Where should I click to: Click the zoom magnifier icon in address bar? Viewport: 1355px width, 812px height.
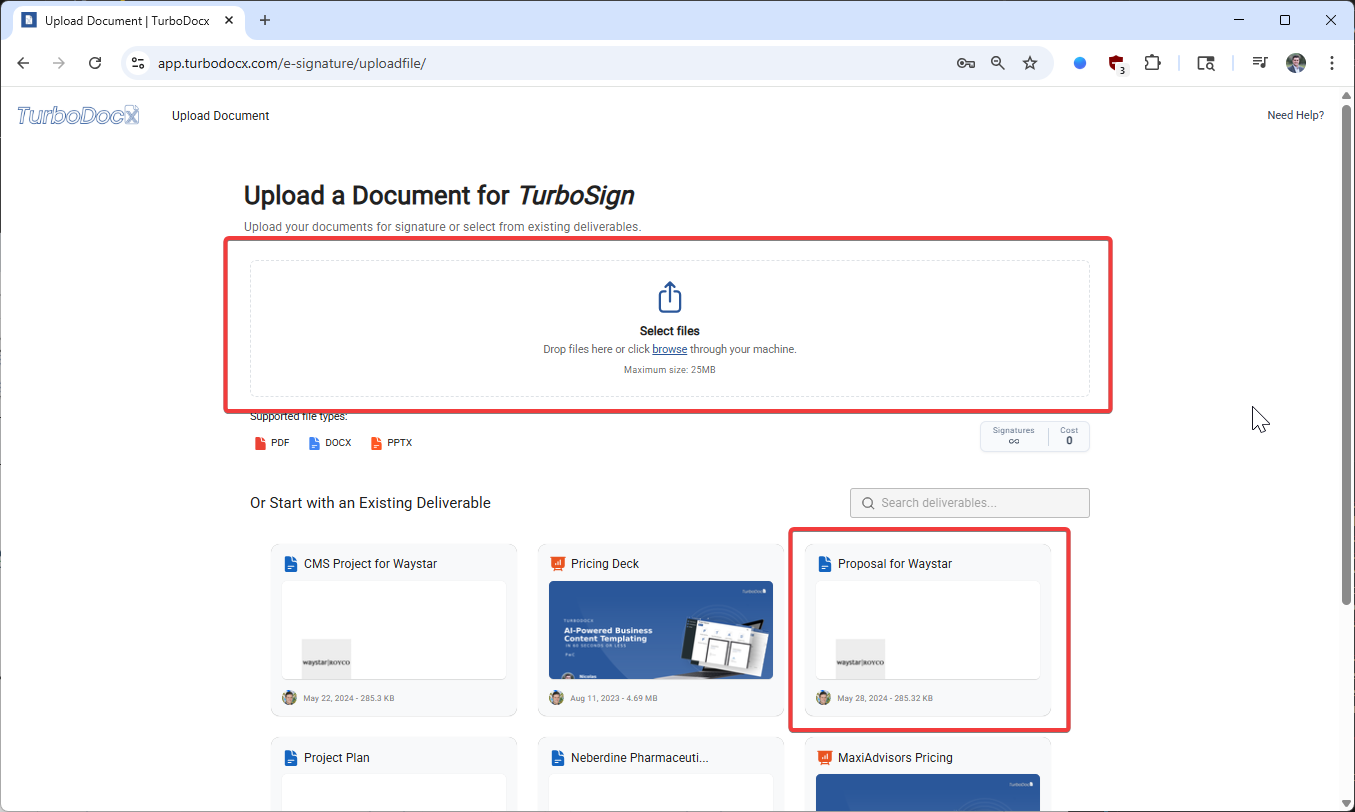click(998, 63)
